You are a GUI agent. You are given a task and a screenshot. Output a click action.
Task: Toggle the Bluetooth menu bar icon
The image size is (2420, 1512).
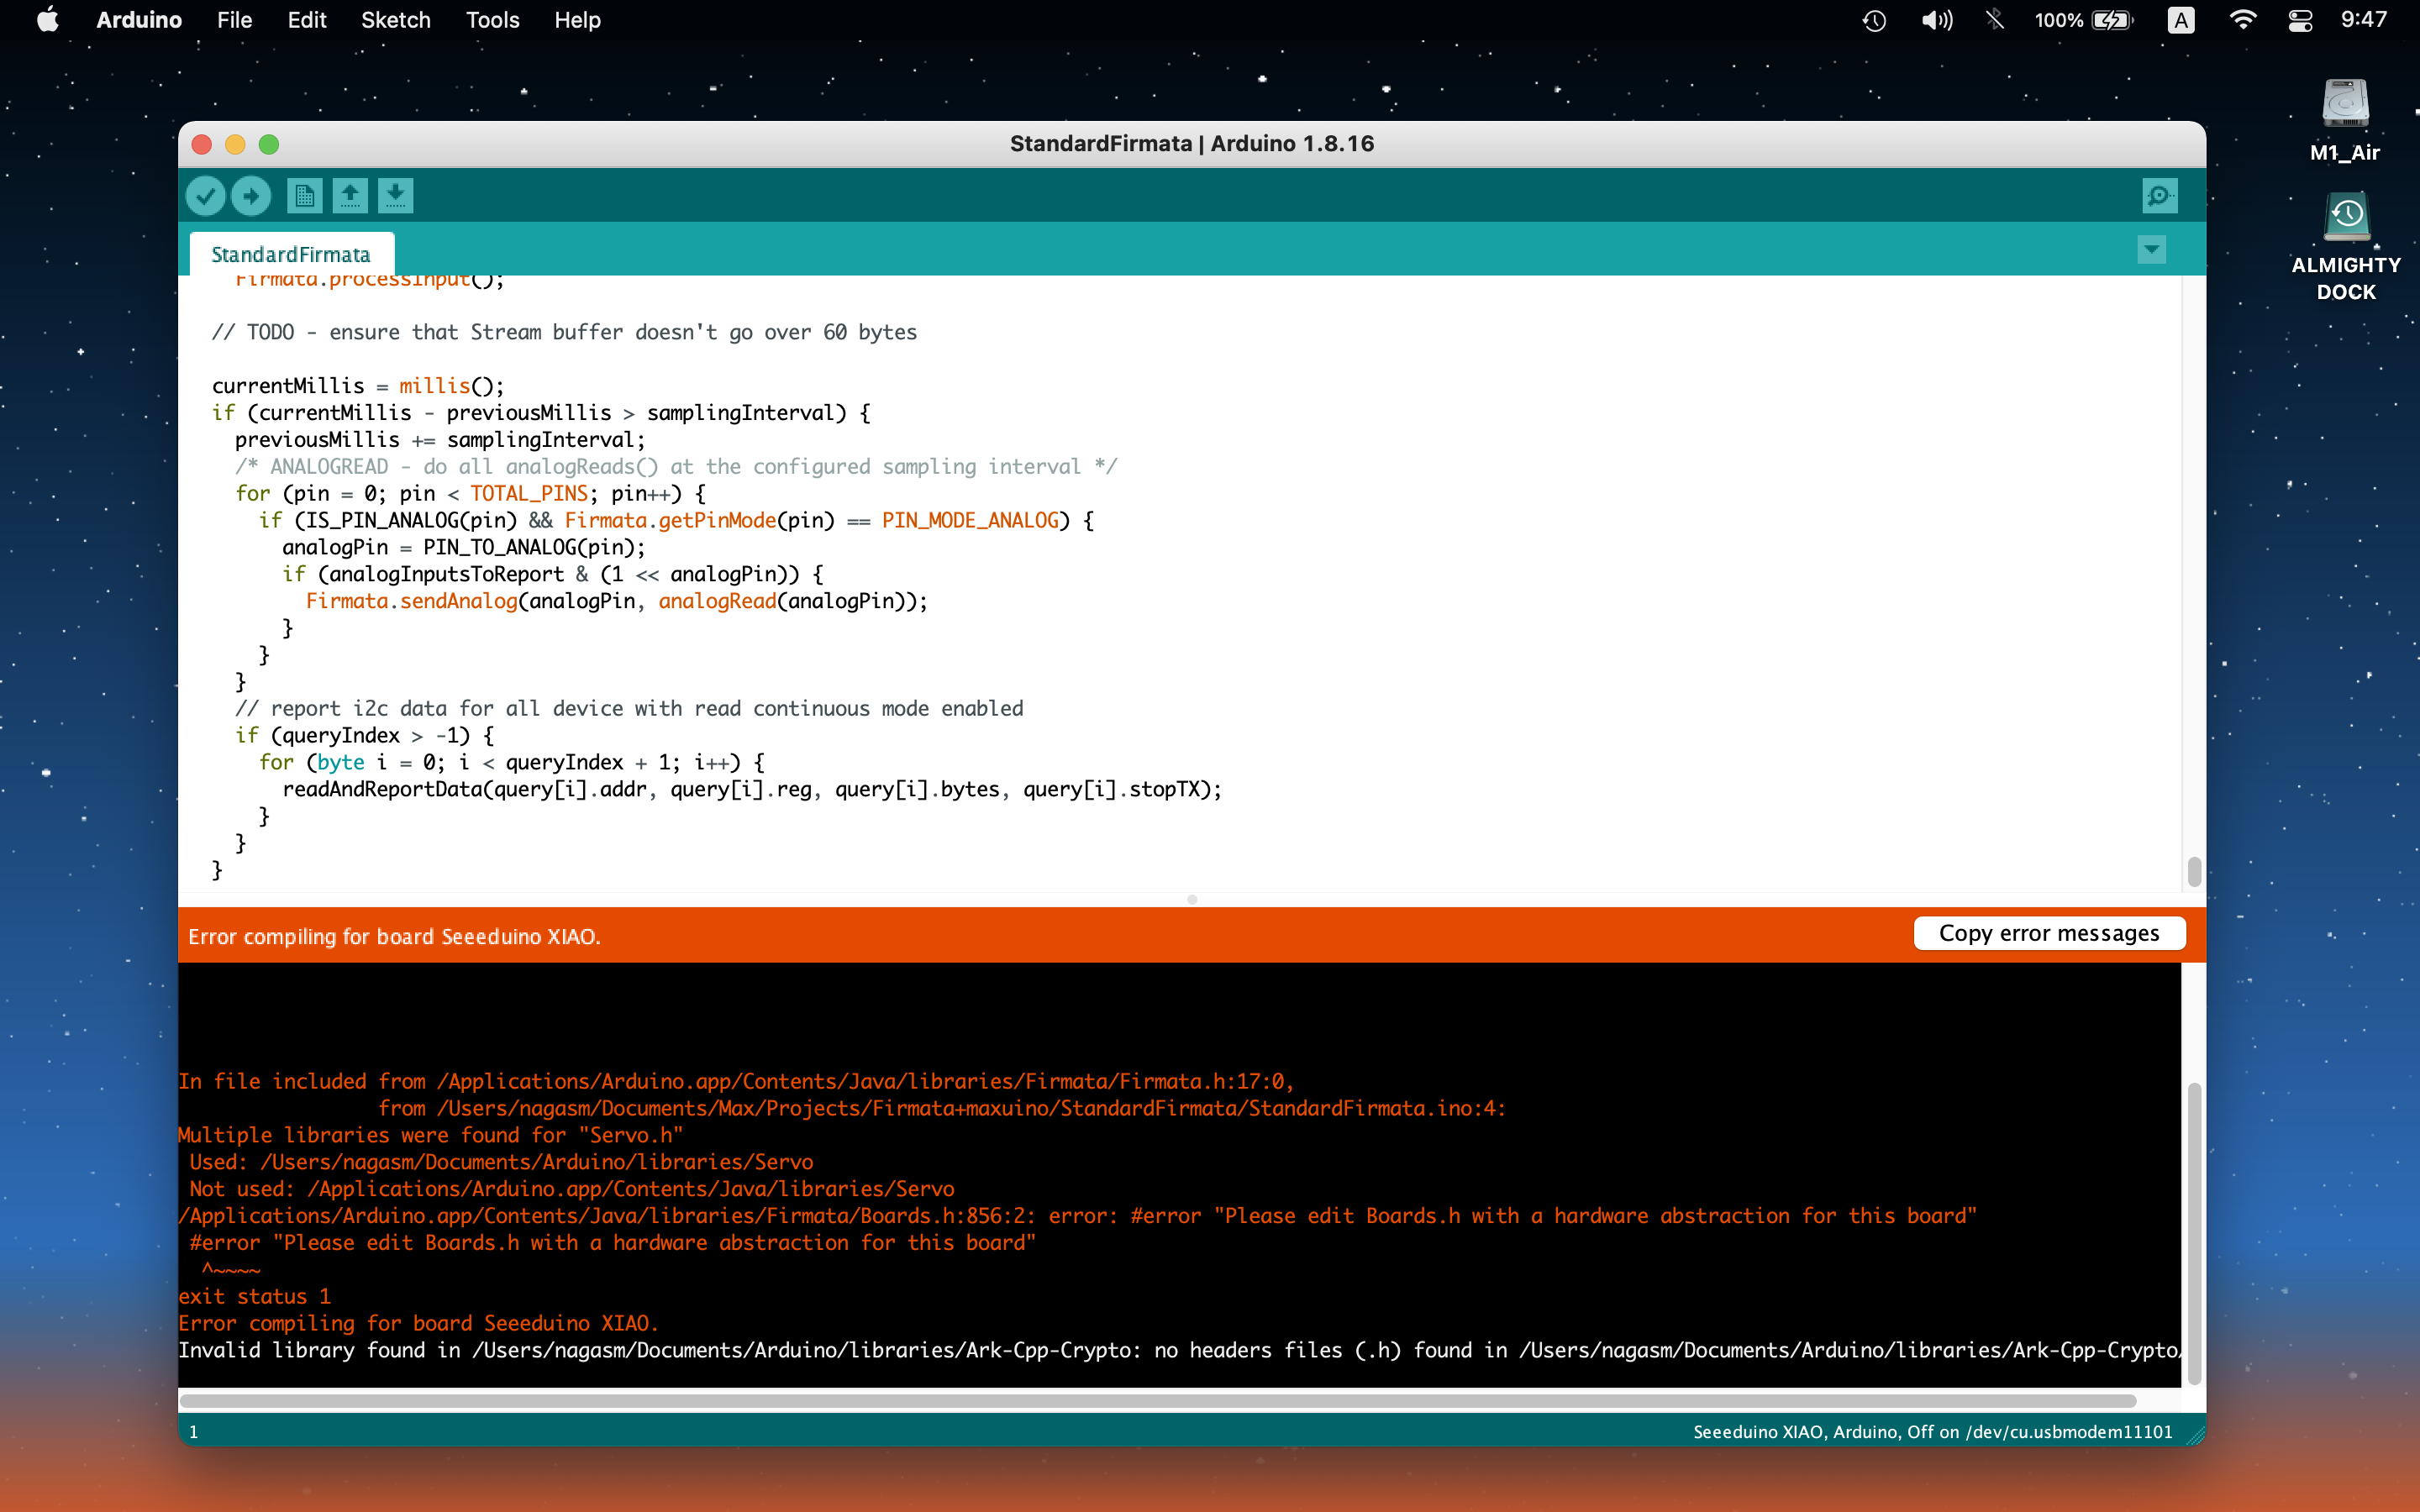click(x=1995, y=20)
